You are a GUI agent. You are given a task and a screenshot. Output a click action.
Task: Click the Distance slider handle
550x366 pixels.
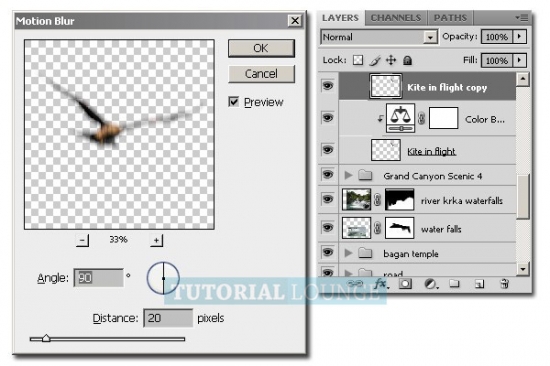click(46, 338)
